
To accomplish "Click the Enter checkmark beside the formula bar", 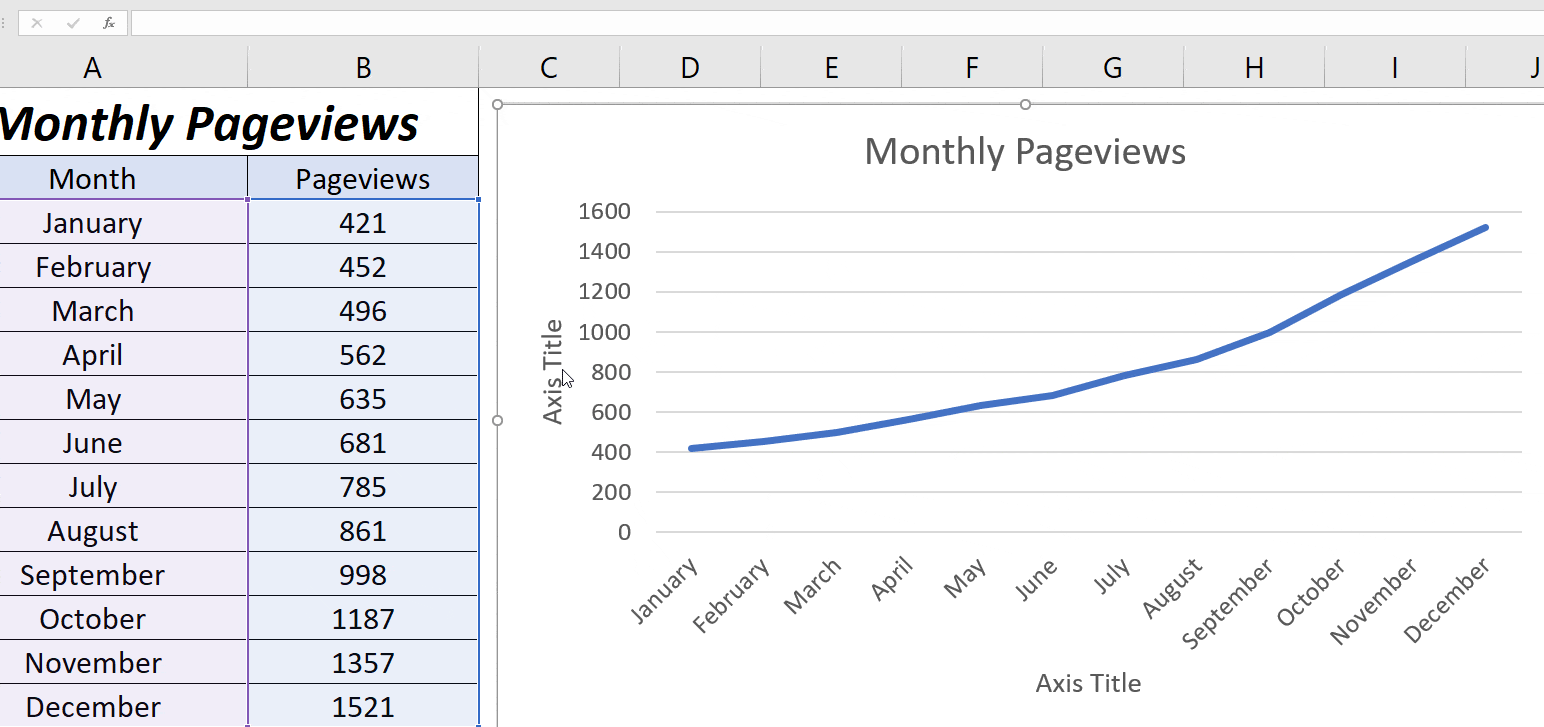I will click(71, 23).
